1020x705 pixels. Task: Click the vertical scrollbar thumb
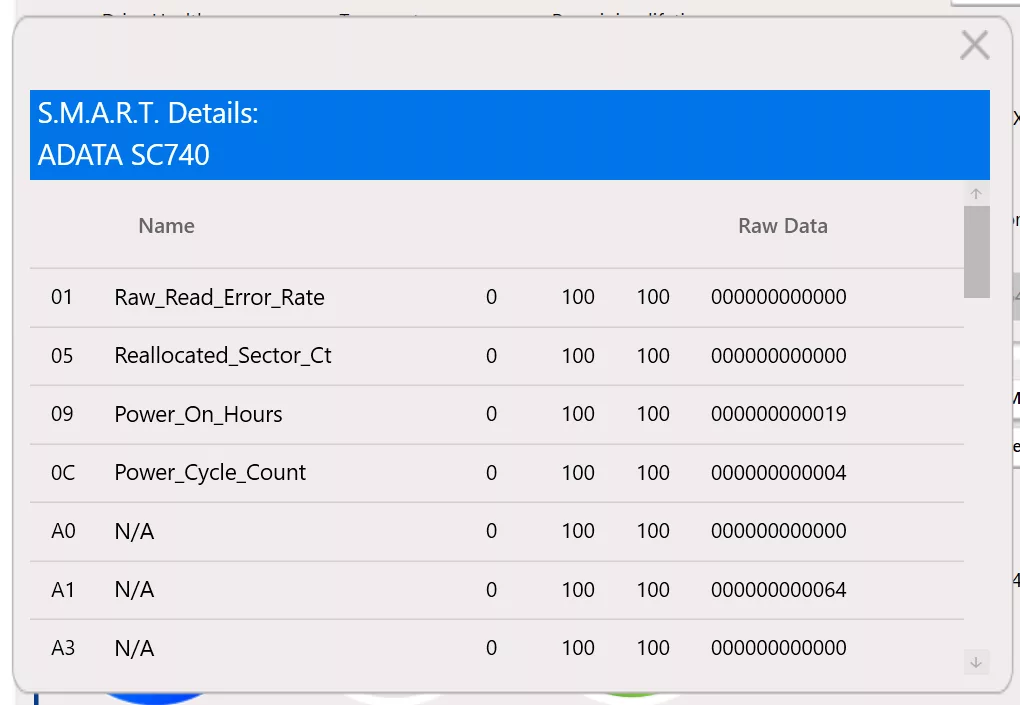click(976, 252)
